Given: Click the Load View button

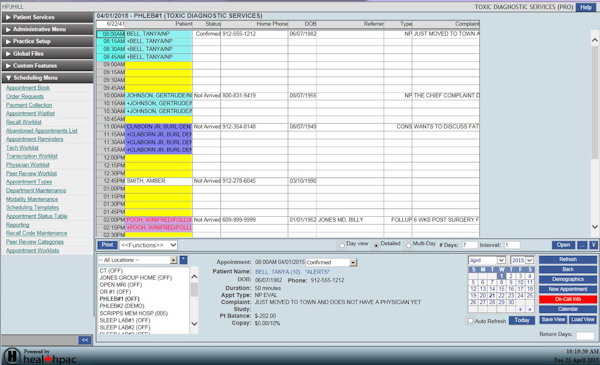Looking at the screenshot, I should (583, 320).
